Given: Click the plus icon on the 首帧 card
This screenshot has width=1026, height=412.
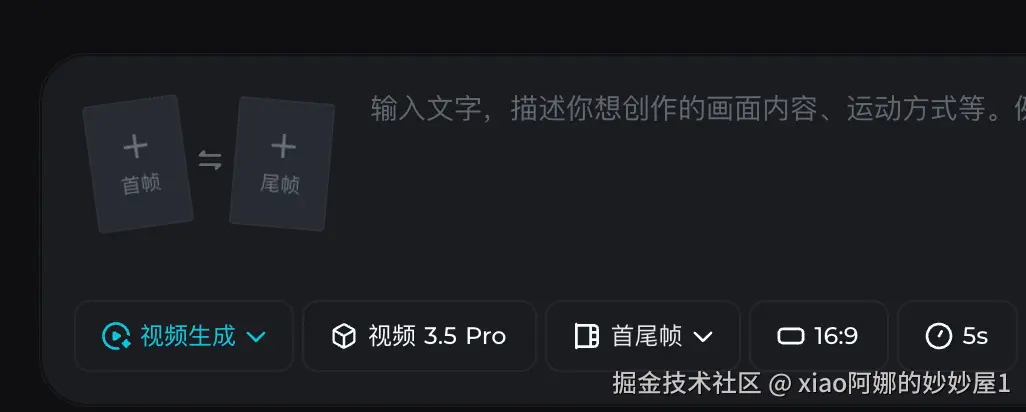Looking at the screenshot, I should tap(135, 146).
